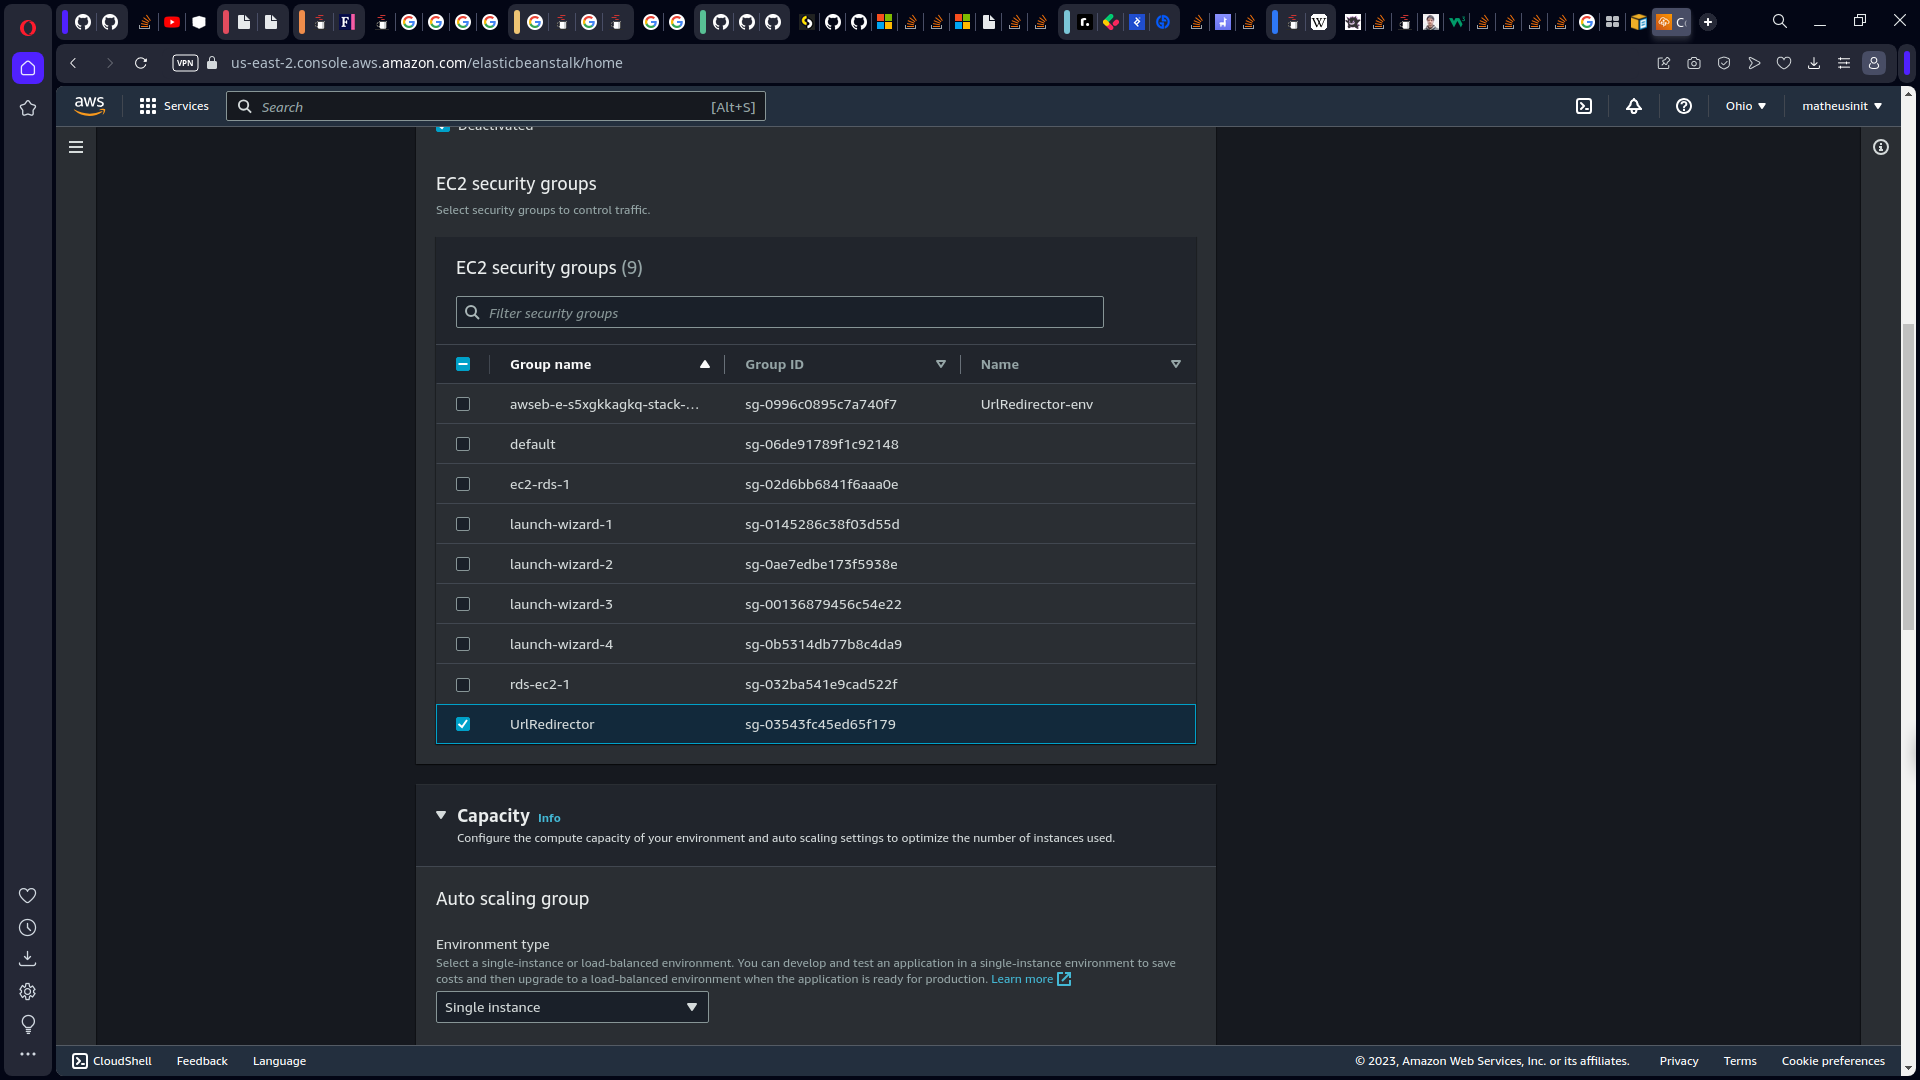The height and width of the screenshot is (1080, 1920).
Task: Open history clock icon in Opera's sidebar
Action: pos(28,928)
